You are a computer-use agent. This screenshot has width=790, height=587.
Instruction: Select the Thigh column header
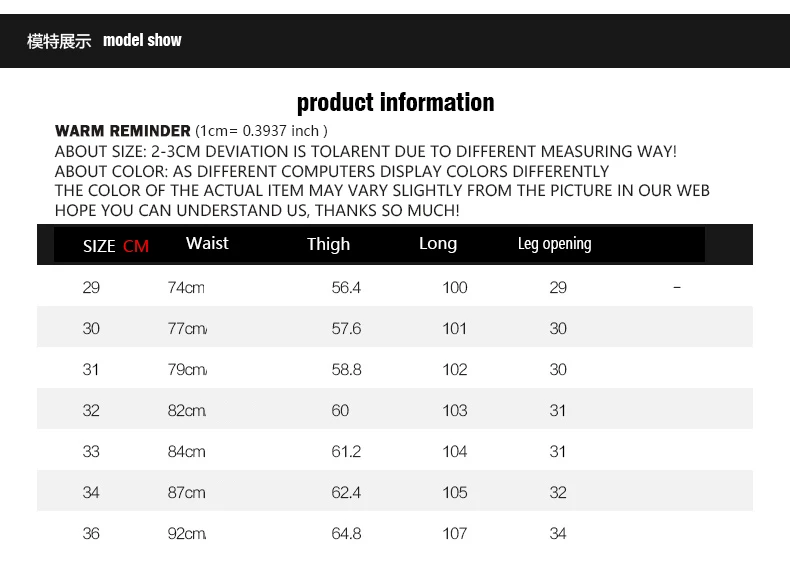328,244
